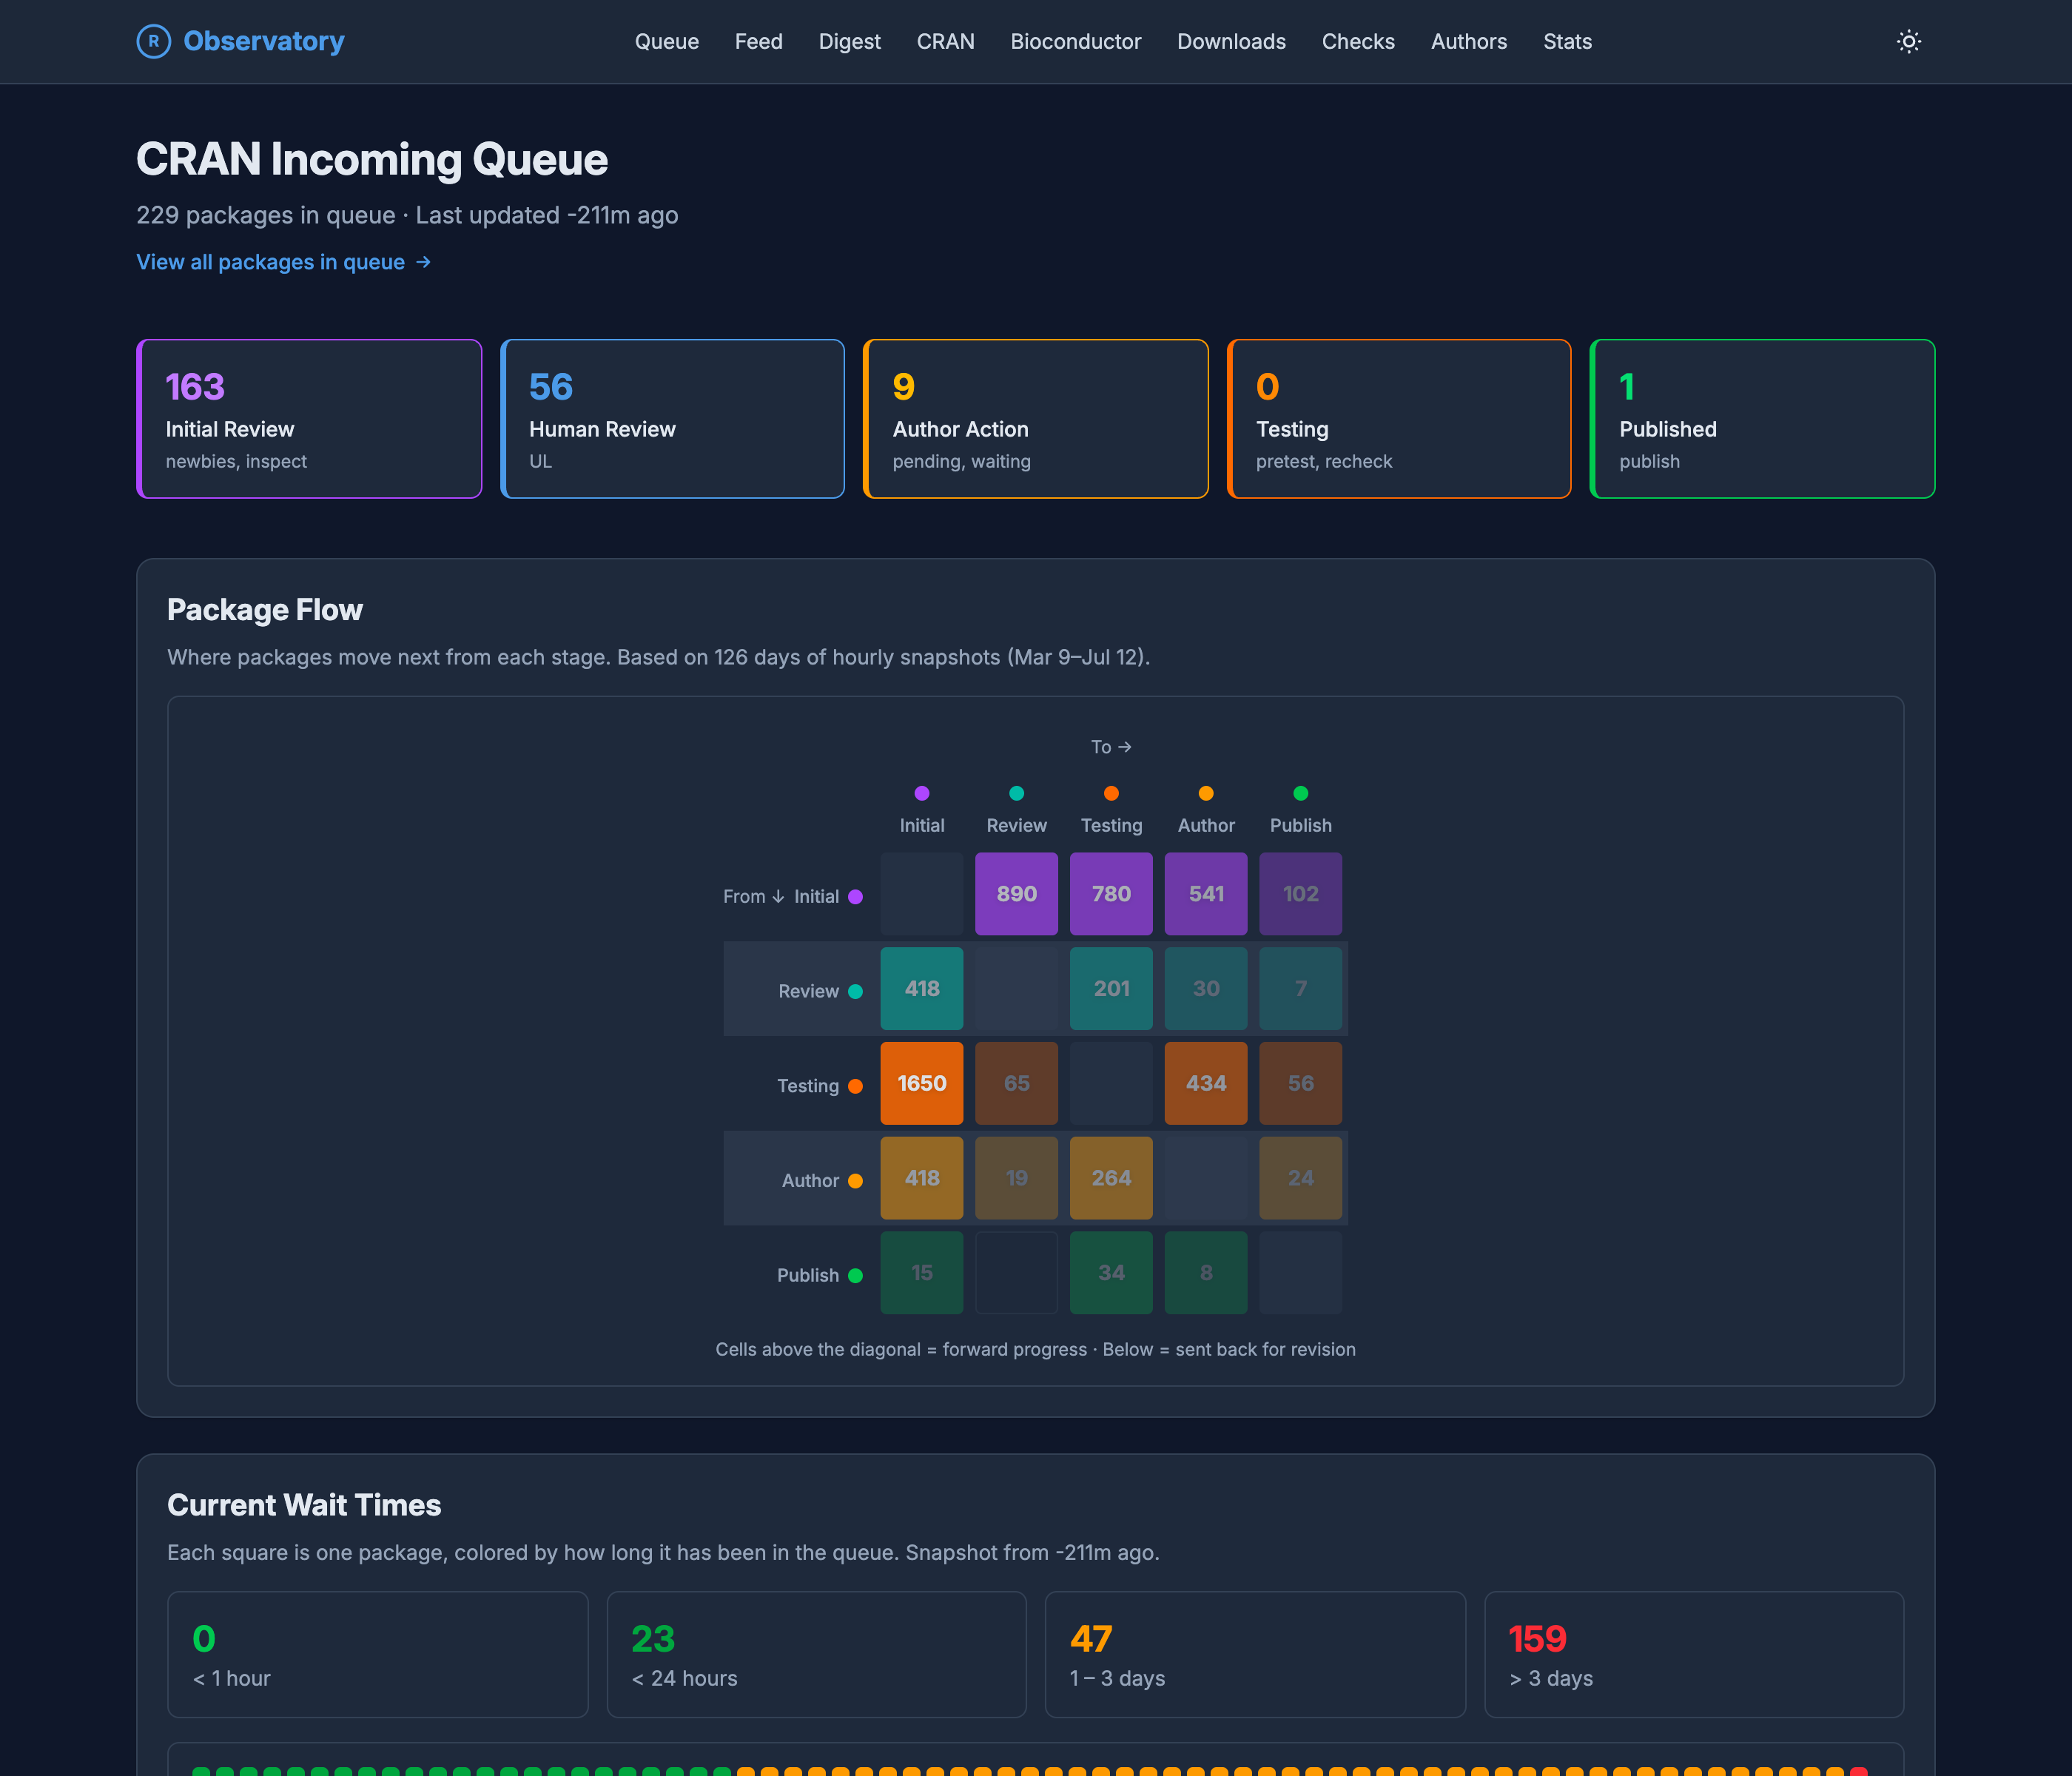Go to the Downloads page
Viewport: 2072px width, 1776px height.
click(x=1231, y=41)
